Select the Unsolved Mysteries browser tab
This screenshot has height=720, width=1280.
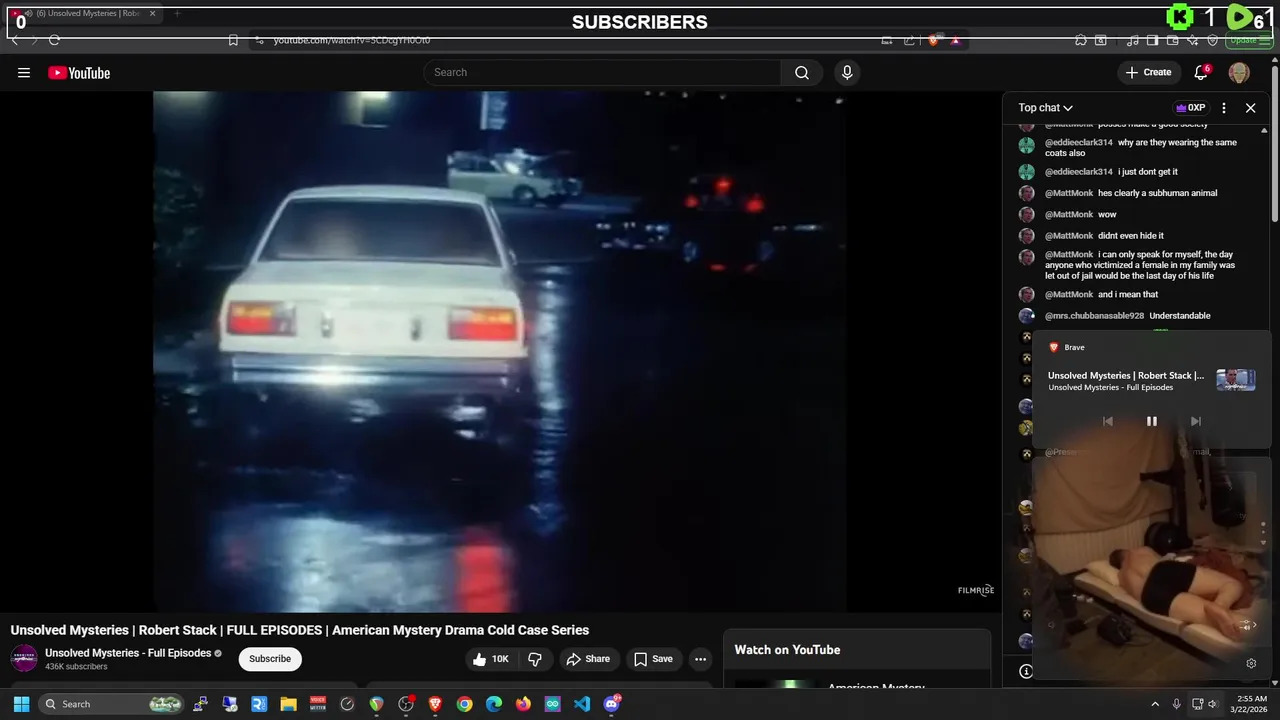point(83,14)
